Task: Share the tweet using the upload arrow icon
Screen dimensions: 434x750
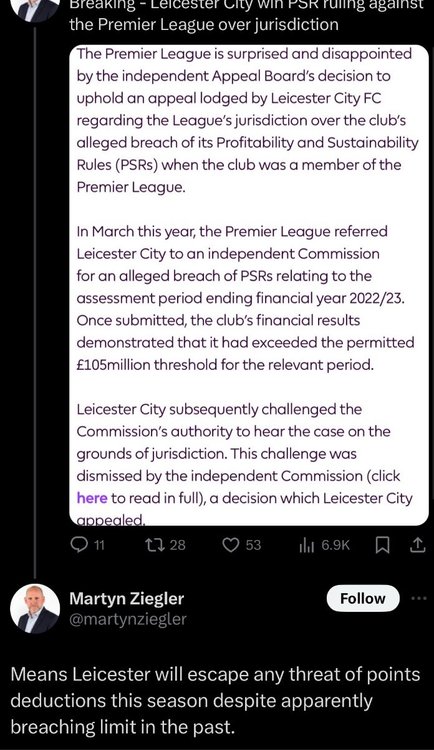Action: [417, 544]
